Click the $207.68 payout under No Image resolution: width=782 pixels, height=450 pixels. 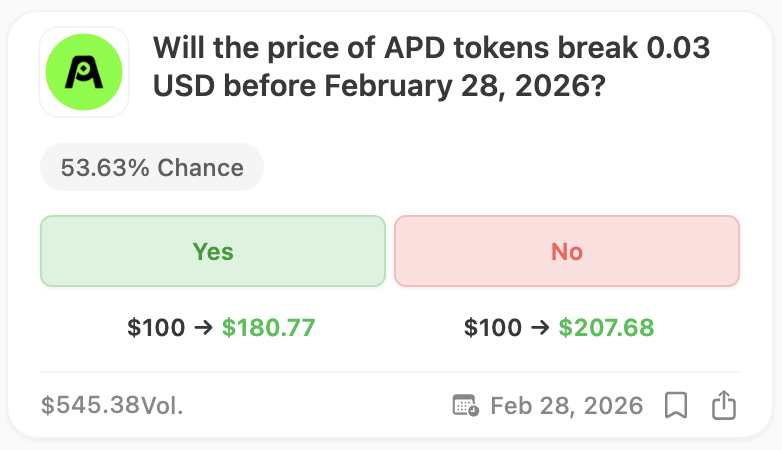pos(606,327)
